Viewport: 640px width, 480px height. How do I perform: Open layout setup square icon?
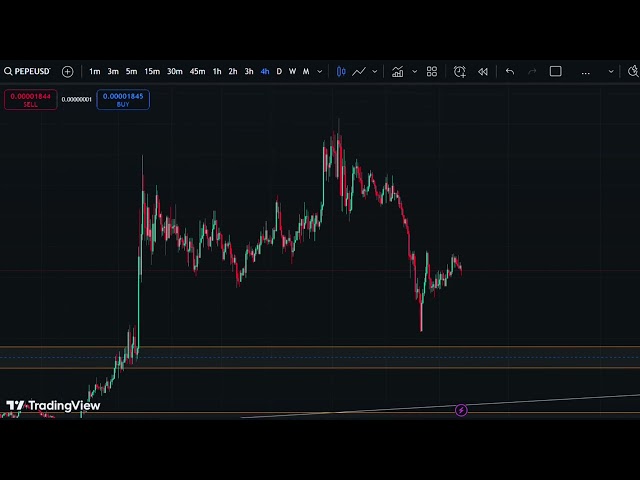coord(556,71)
